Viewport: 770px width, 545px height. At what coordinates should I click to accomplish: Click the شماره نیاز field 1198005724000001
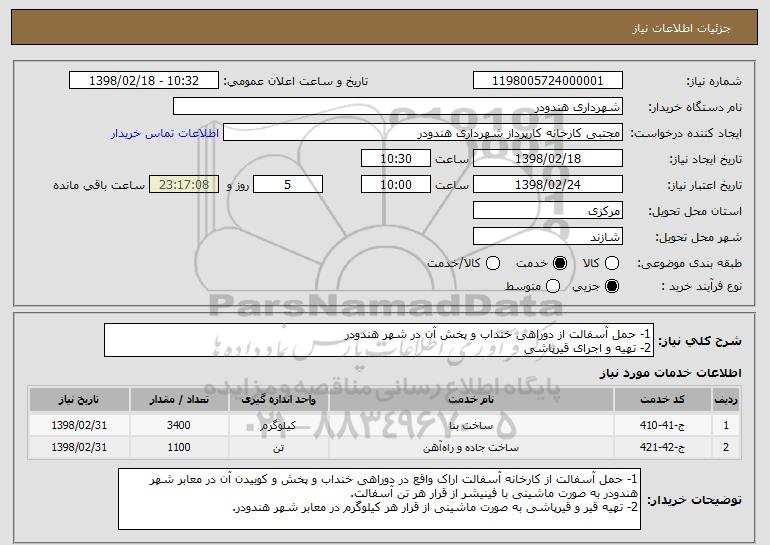[548, 81]
